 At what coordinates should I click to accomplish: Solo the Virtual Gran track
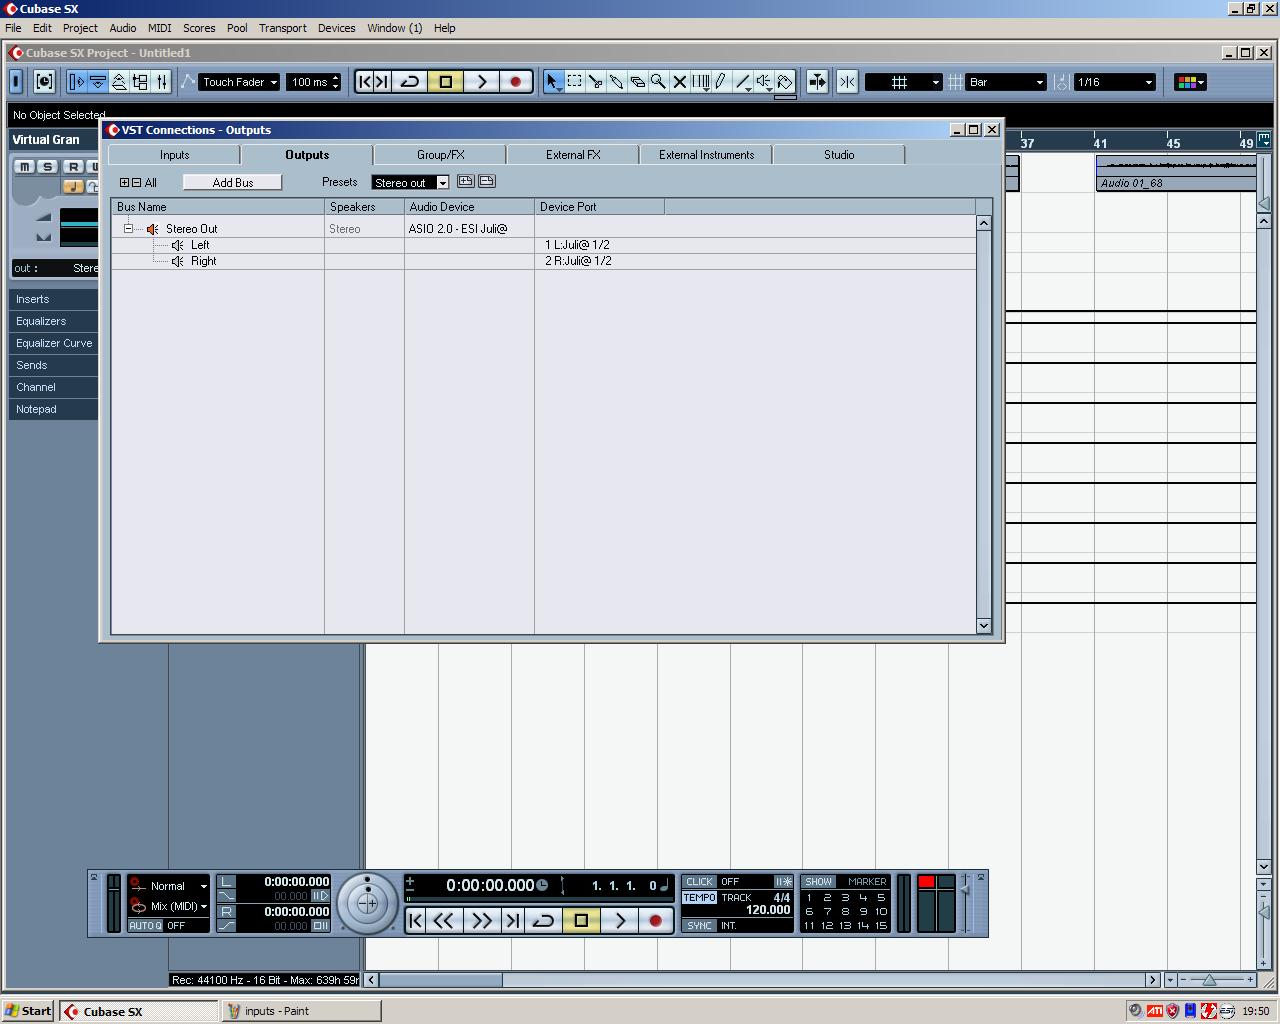pyautogui.click(x=48, y=167)
